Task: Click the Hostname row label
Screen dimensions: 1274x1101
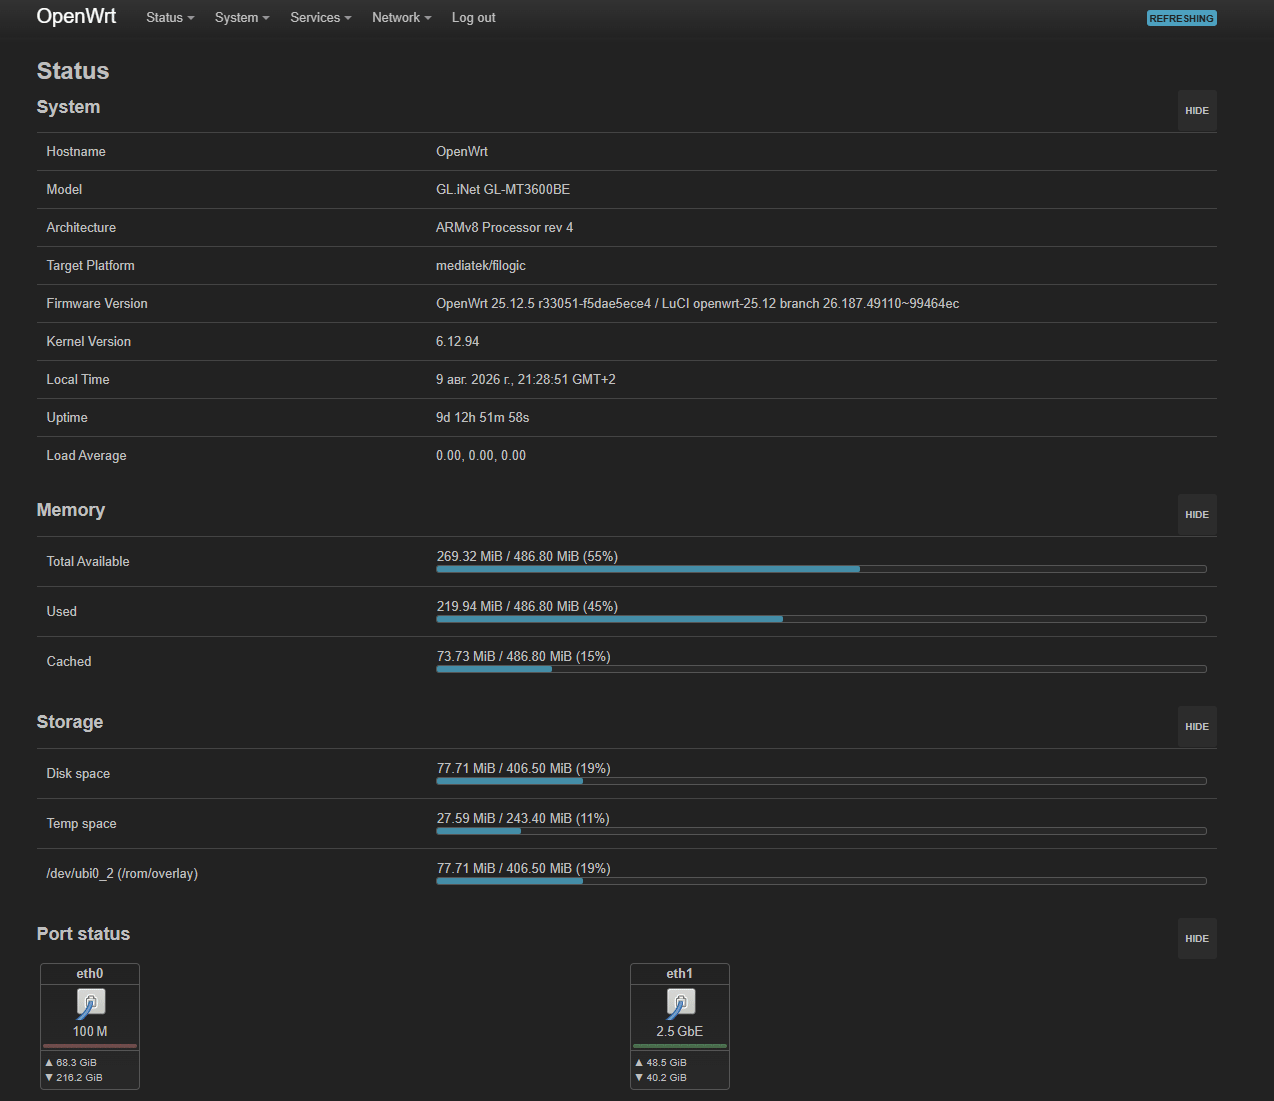Action: click(76, 152)
